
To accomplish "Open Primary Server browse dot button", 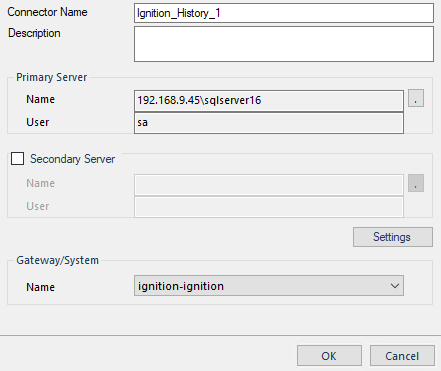I will (416, 98).
